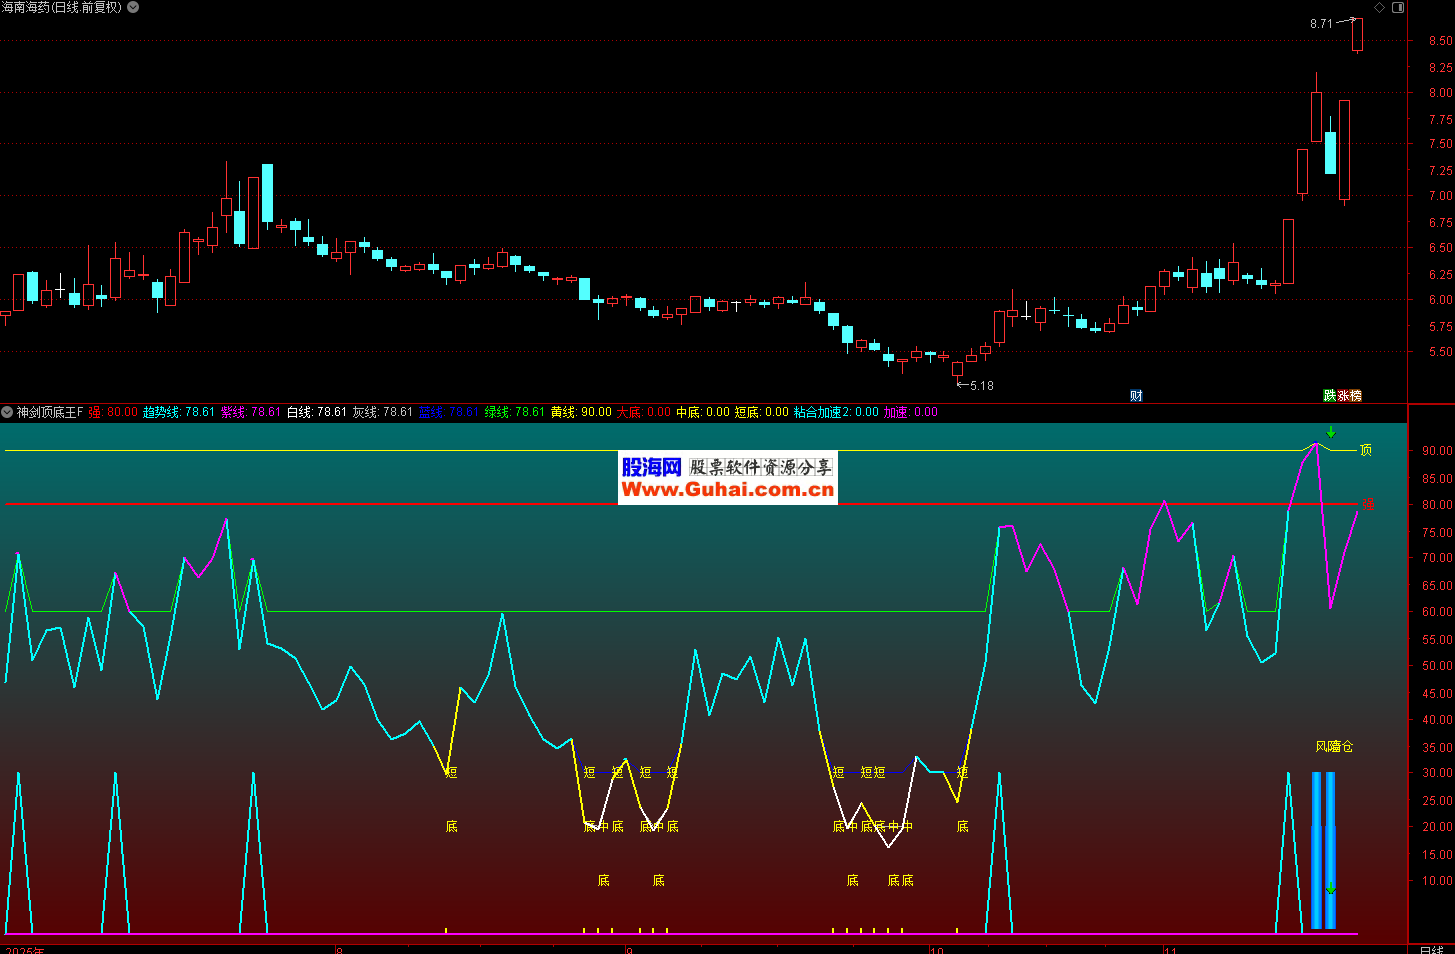The height and width of the screenshot is (954, 1455).
Task: Expand the 神剑顶底王 indicator menu arrow
Action: [x=7, y=412]
